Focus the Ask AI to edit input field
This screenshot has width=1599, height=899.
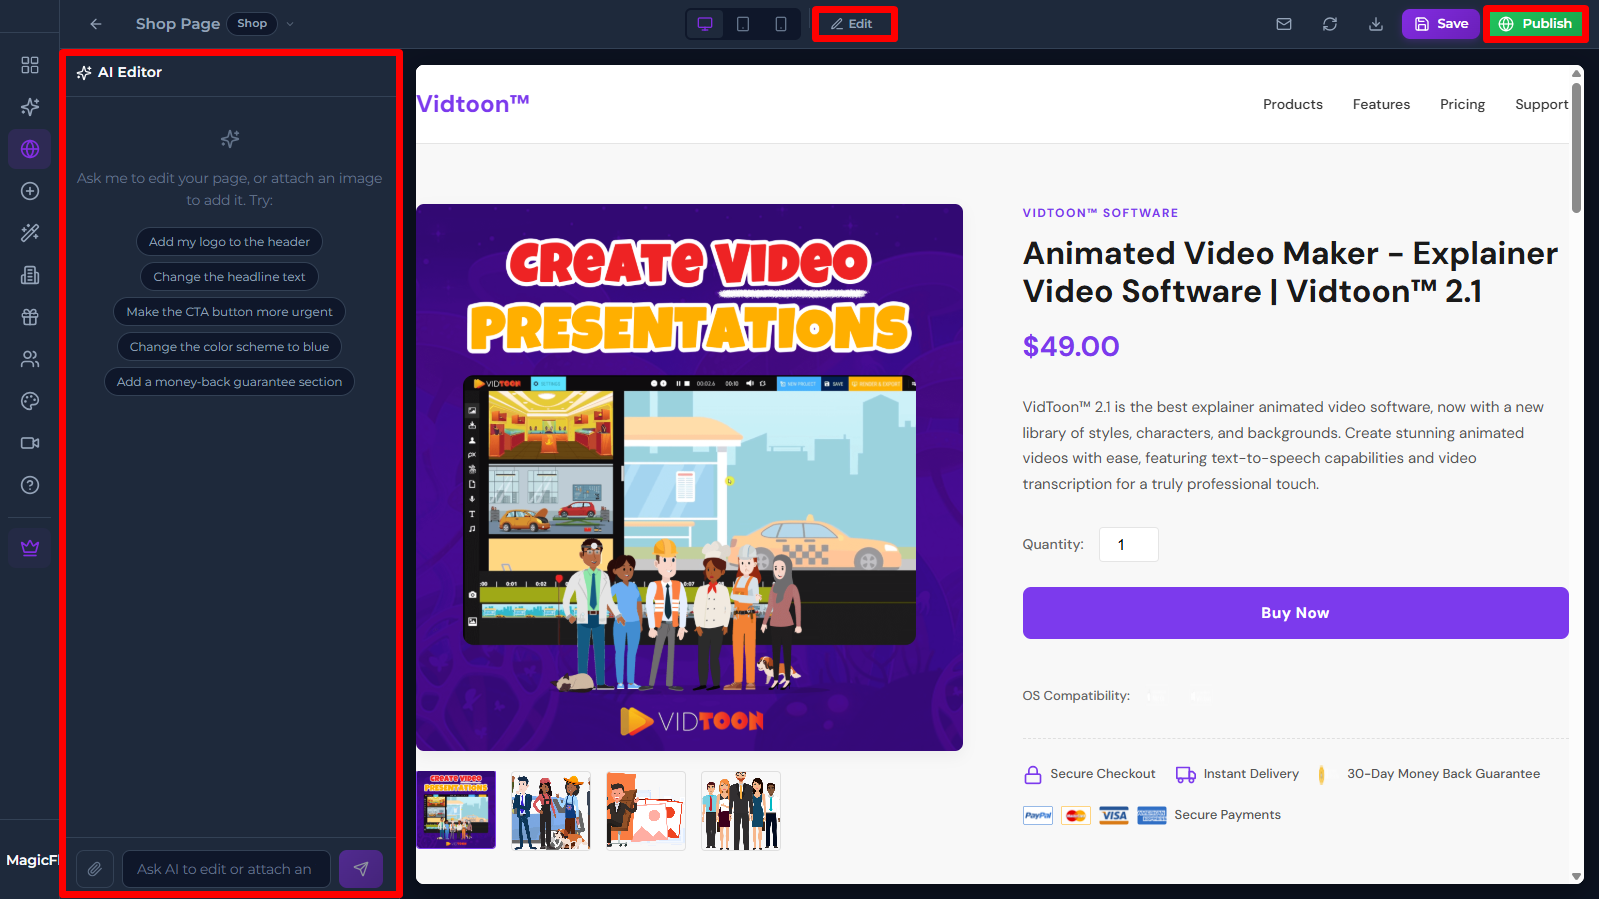pos(226,869)
